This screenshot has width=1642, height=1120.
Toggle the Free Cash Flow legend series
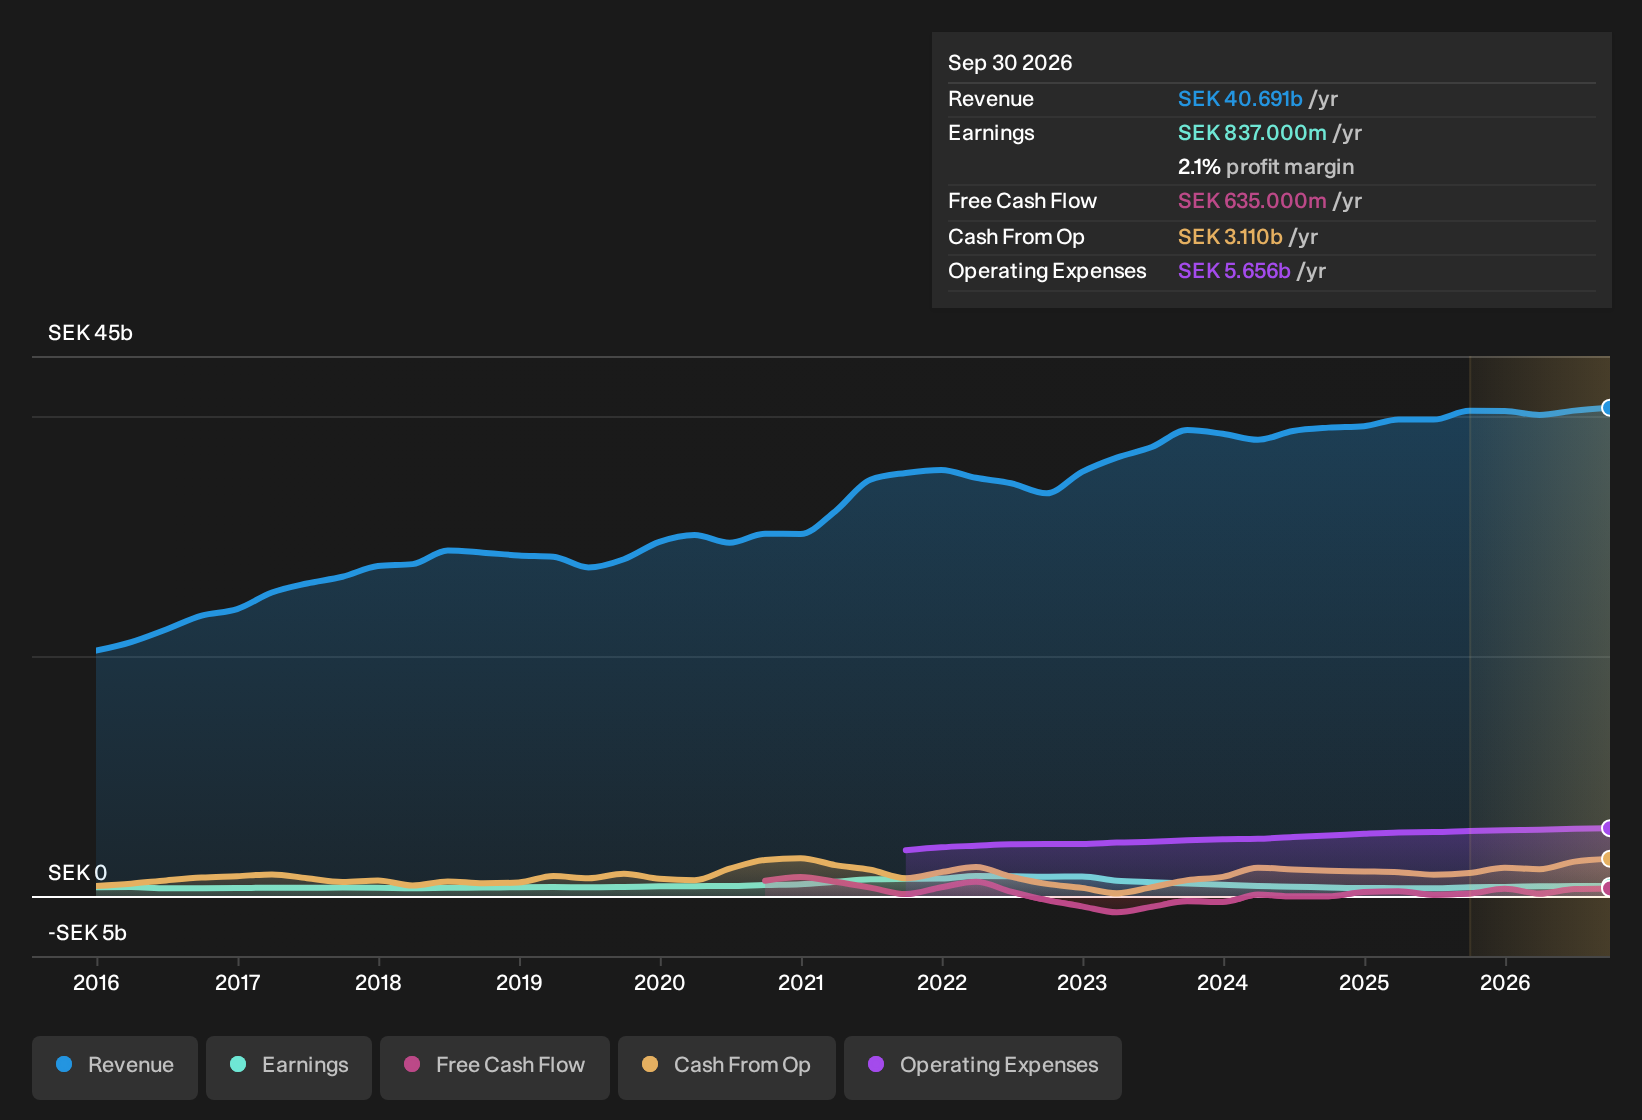(x=495, y=1066)
